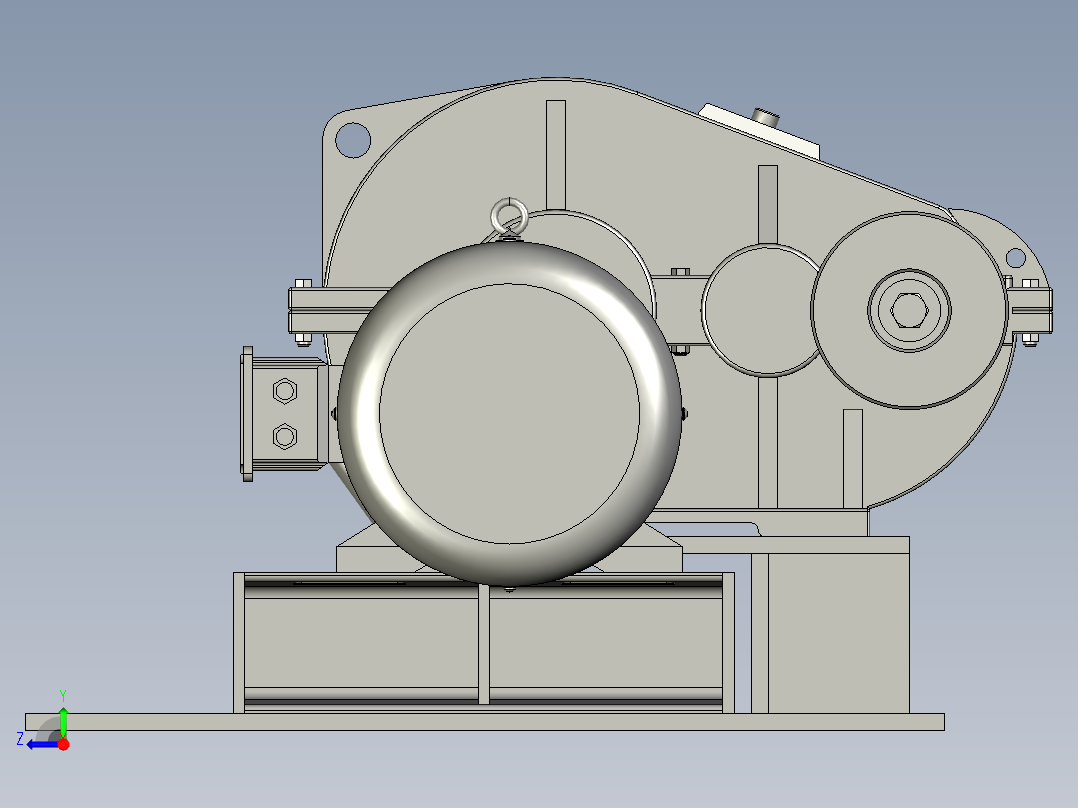The height and width of the screenshot is (808, 1078).
Task: Select the green Y axis arrow
Action: click(64, 715)
